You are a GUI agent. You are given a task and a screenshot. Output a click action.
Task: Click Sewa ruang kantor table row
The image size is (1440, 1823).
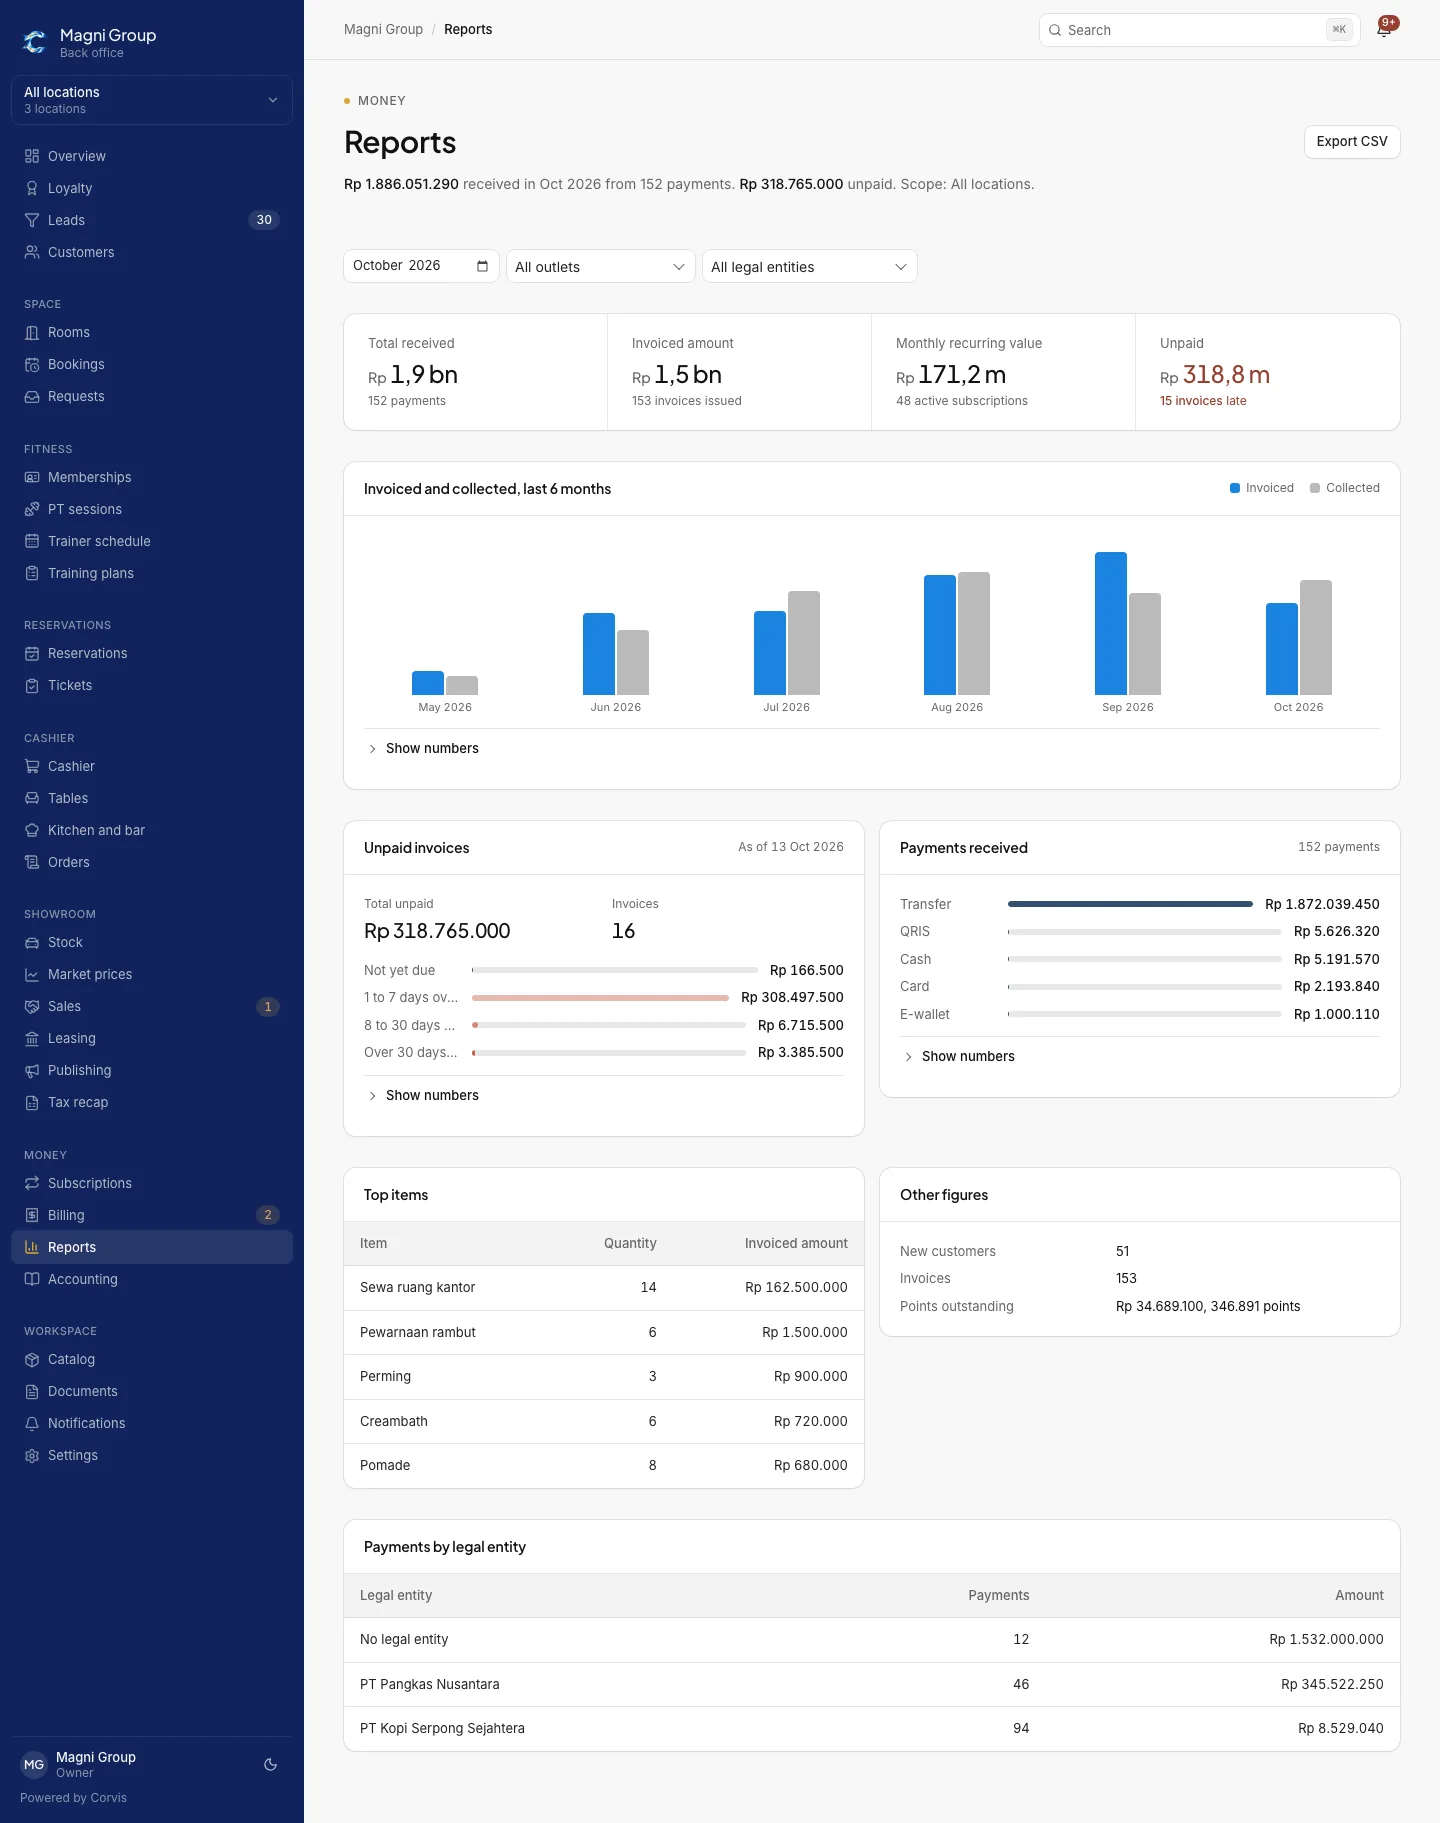pos(604,1288)
